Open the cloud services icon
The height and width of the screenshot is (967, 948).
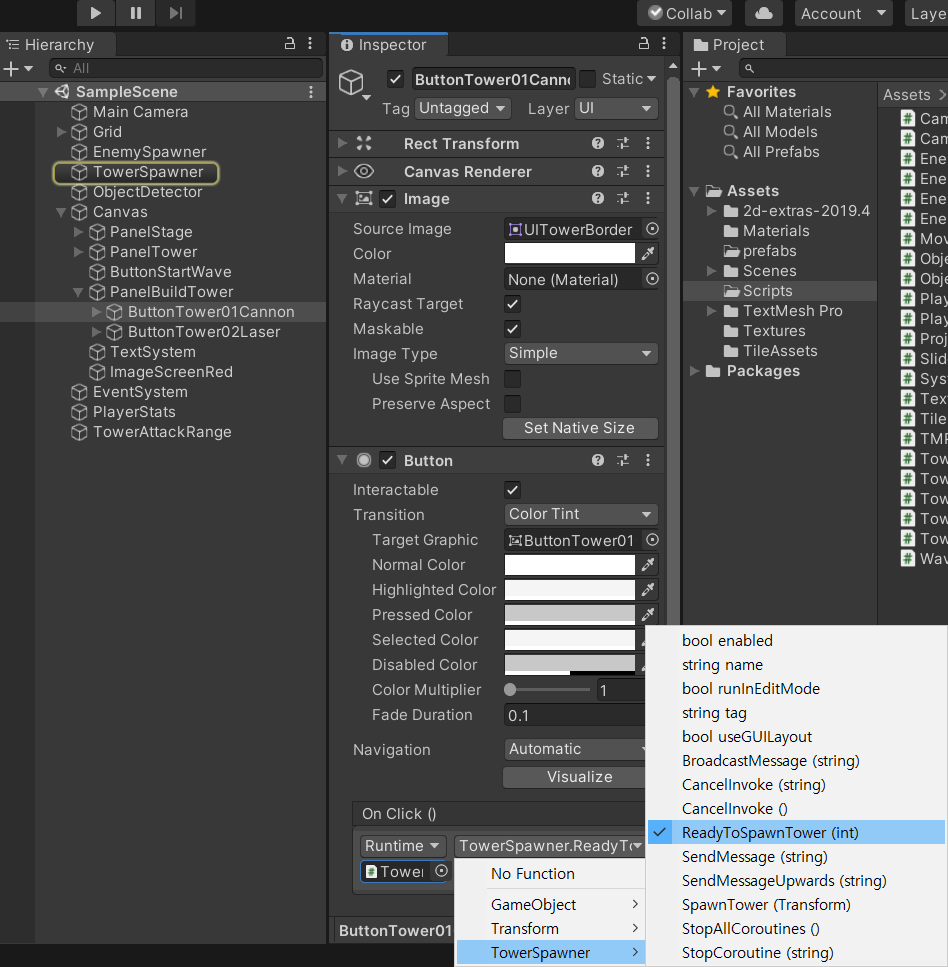(764, 13)
